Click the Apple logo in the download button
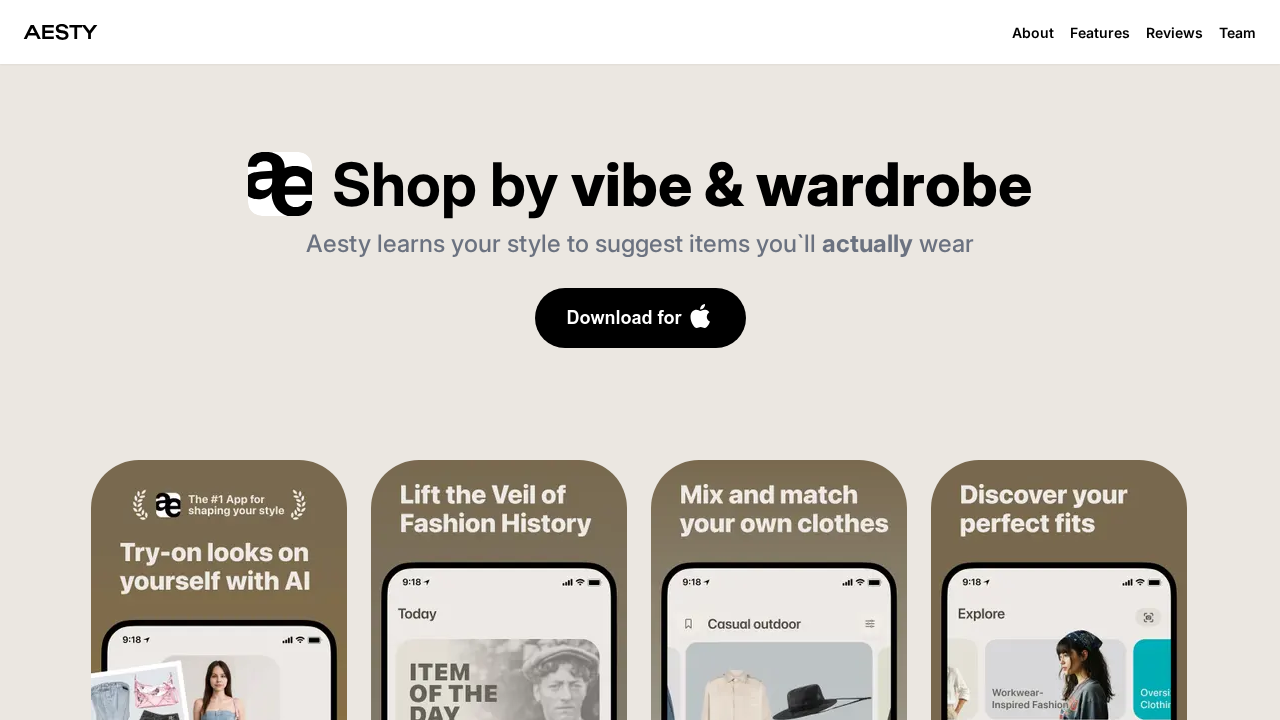Viewport: 1280px width, 720px height. pos(700,317)
